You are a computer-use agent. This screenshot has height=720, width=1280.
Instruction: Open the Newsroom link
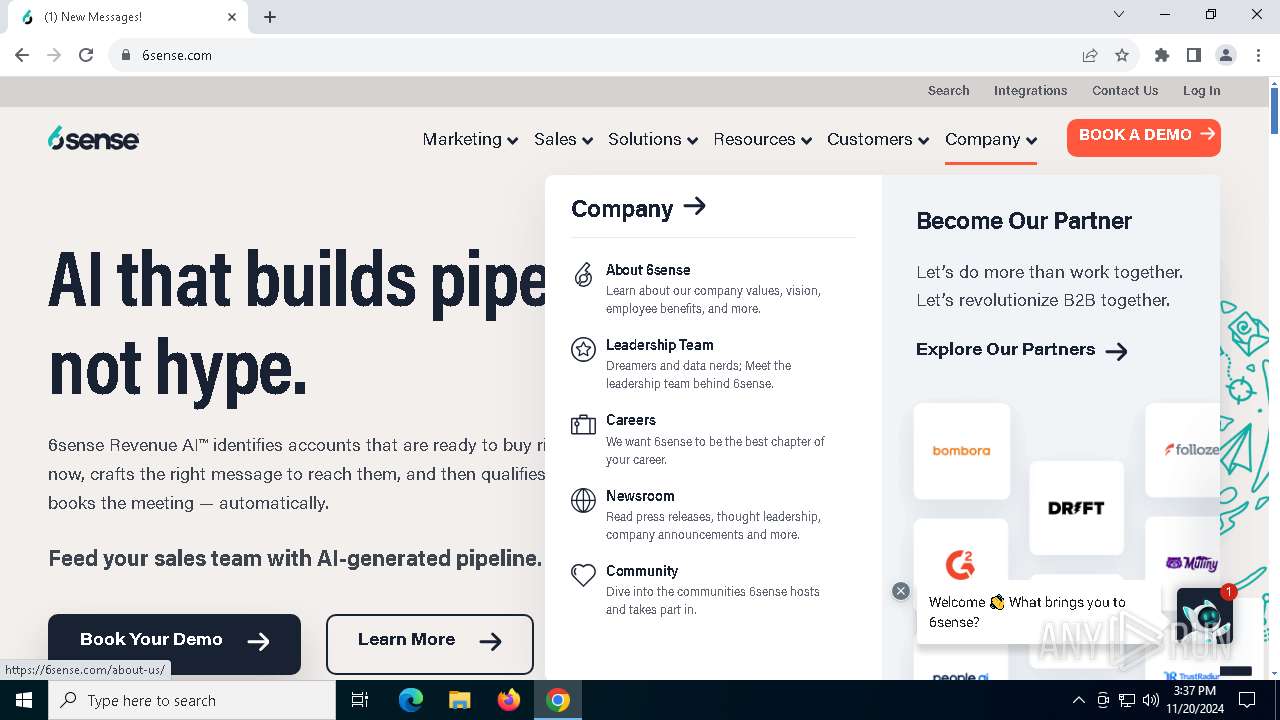(x=640, y=496)
